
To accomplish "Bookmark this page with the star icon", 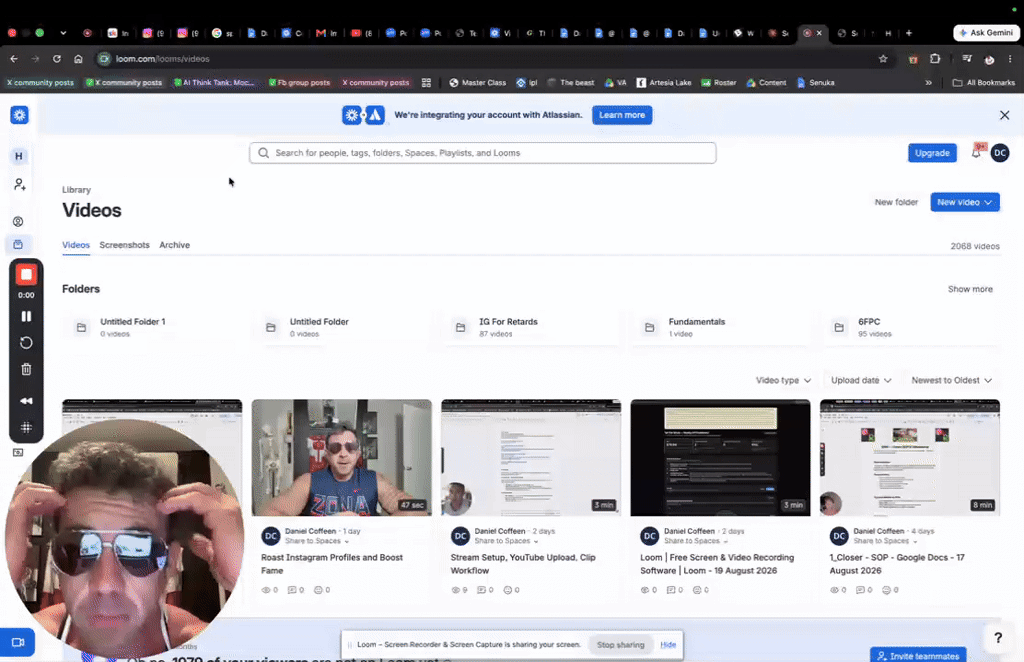I will [x=883, y=59].
